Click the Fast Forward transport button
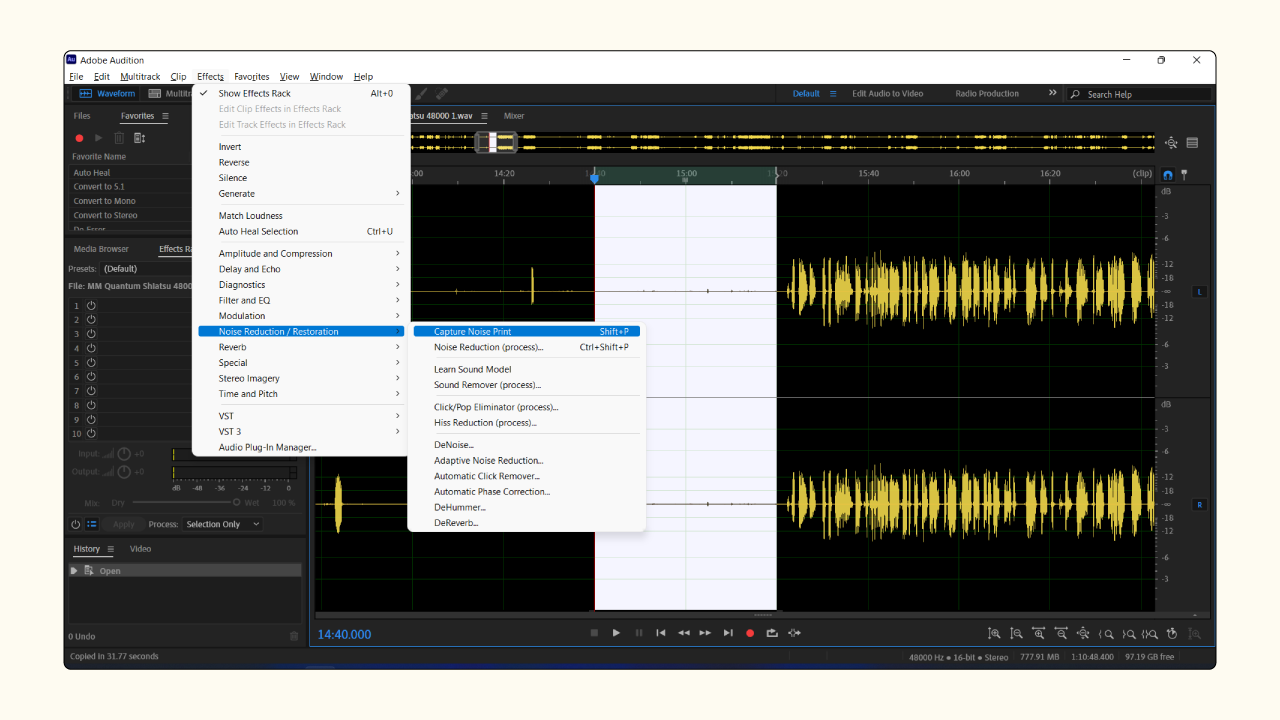Viewport: 1280px width, 720px height. point(706,633)
